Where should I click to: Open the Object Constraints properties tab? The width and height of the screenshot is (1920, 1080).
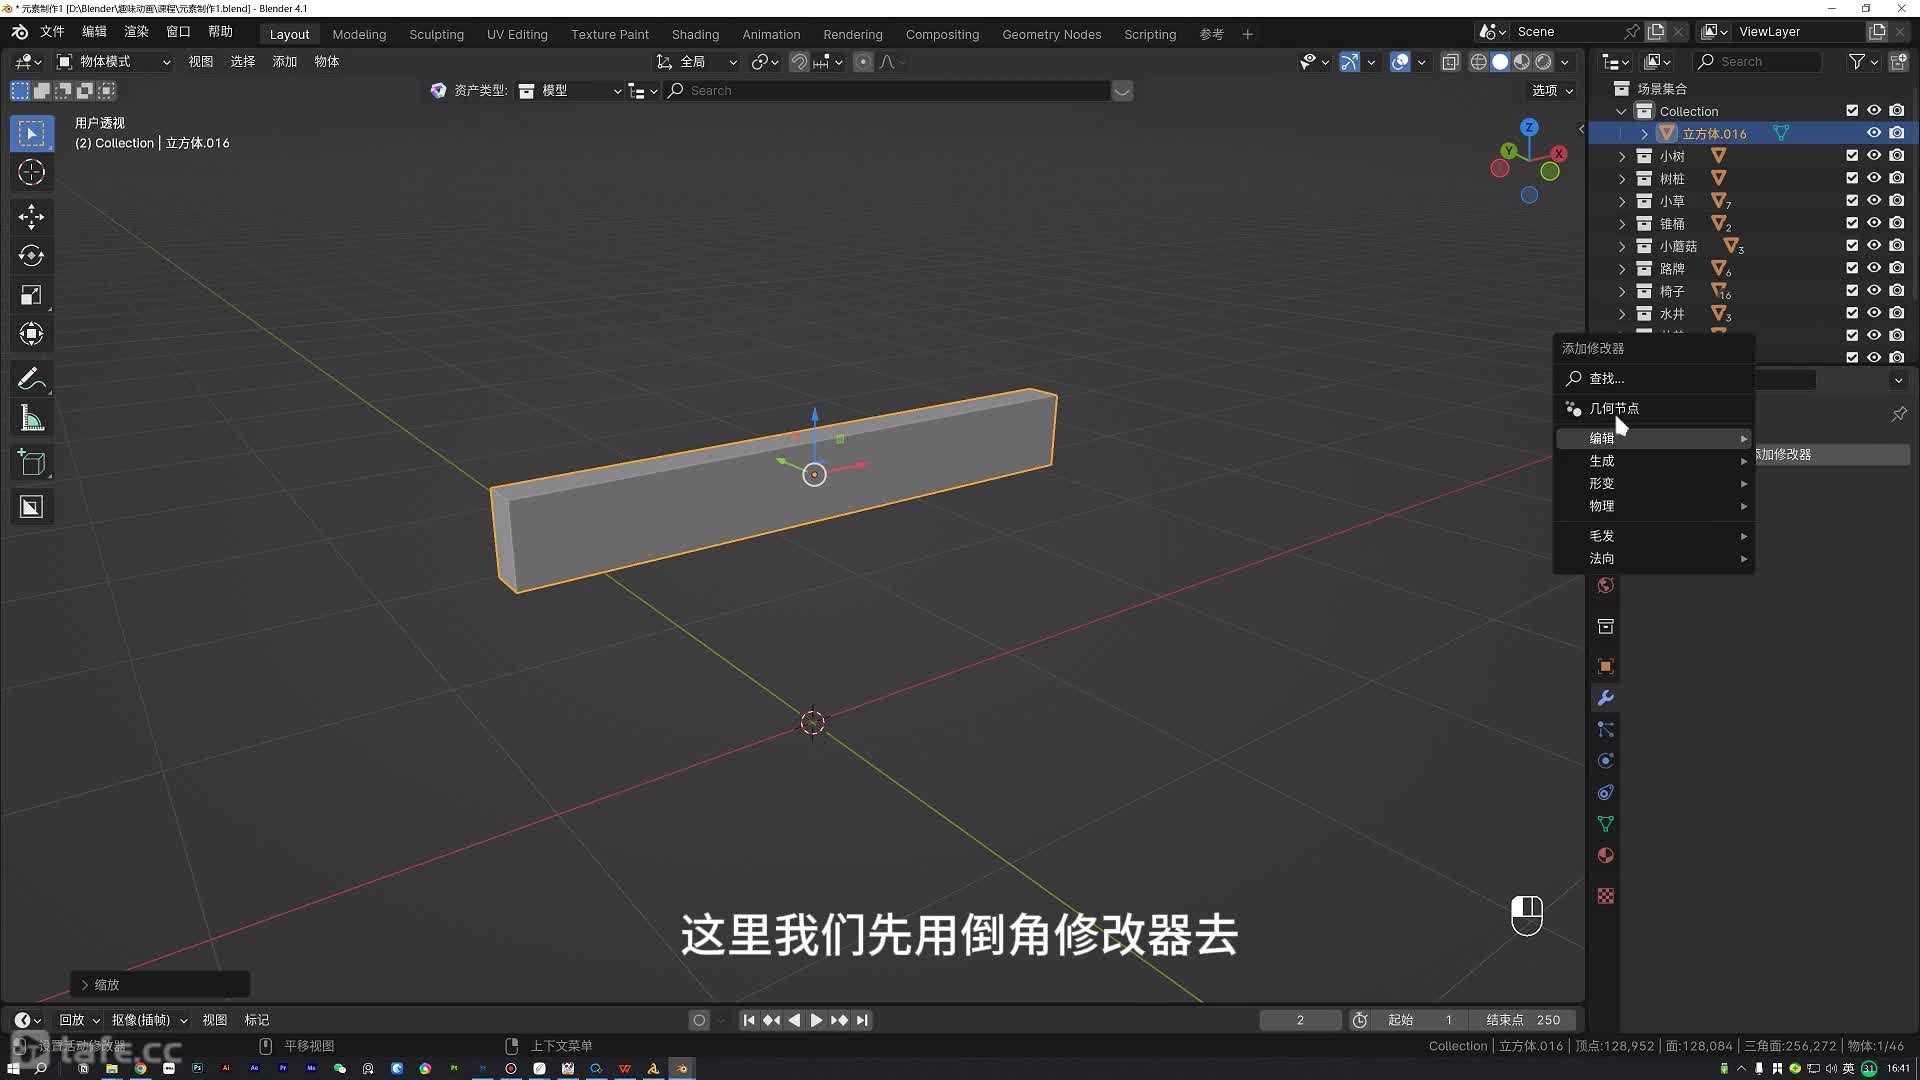click(1605, 793)
